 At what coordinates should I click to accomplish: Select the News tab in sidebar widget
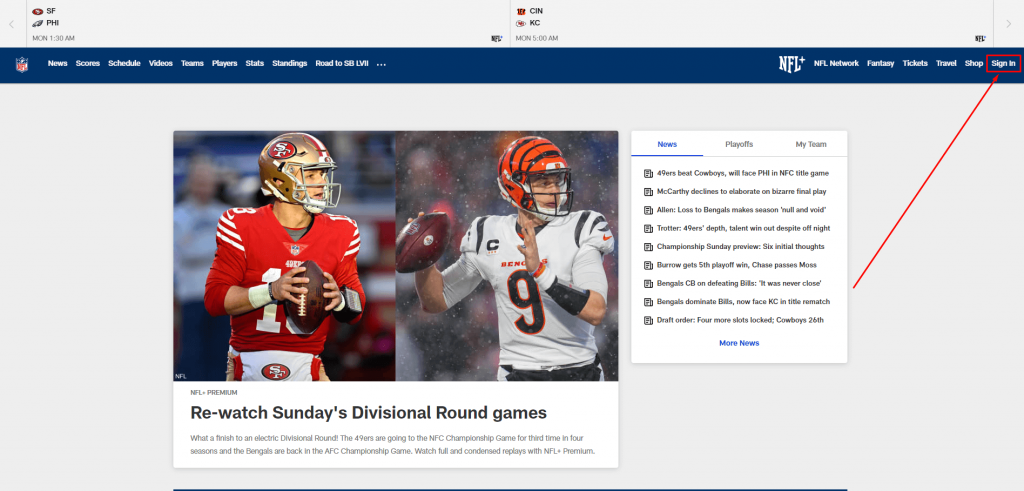click(667, 144)
